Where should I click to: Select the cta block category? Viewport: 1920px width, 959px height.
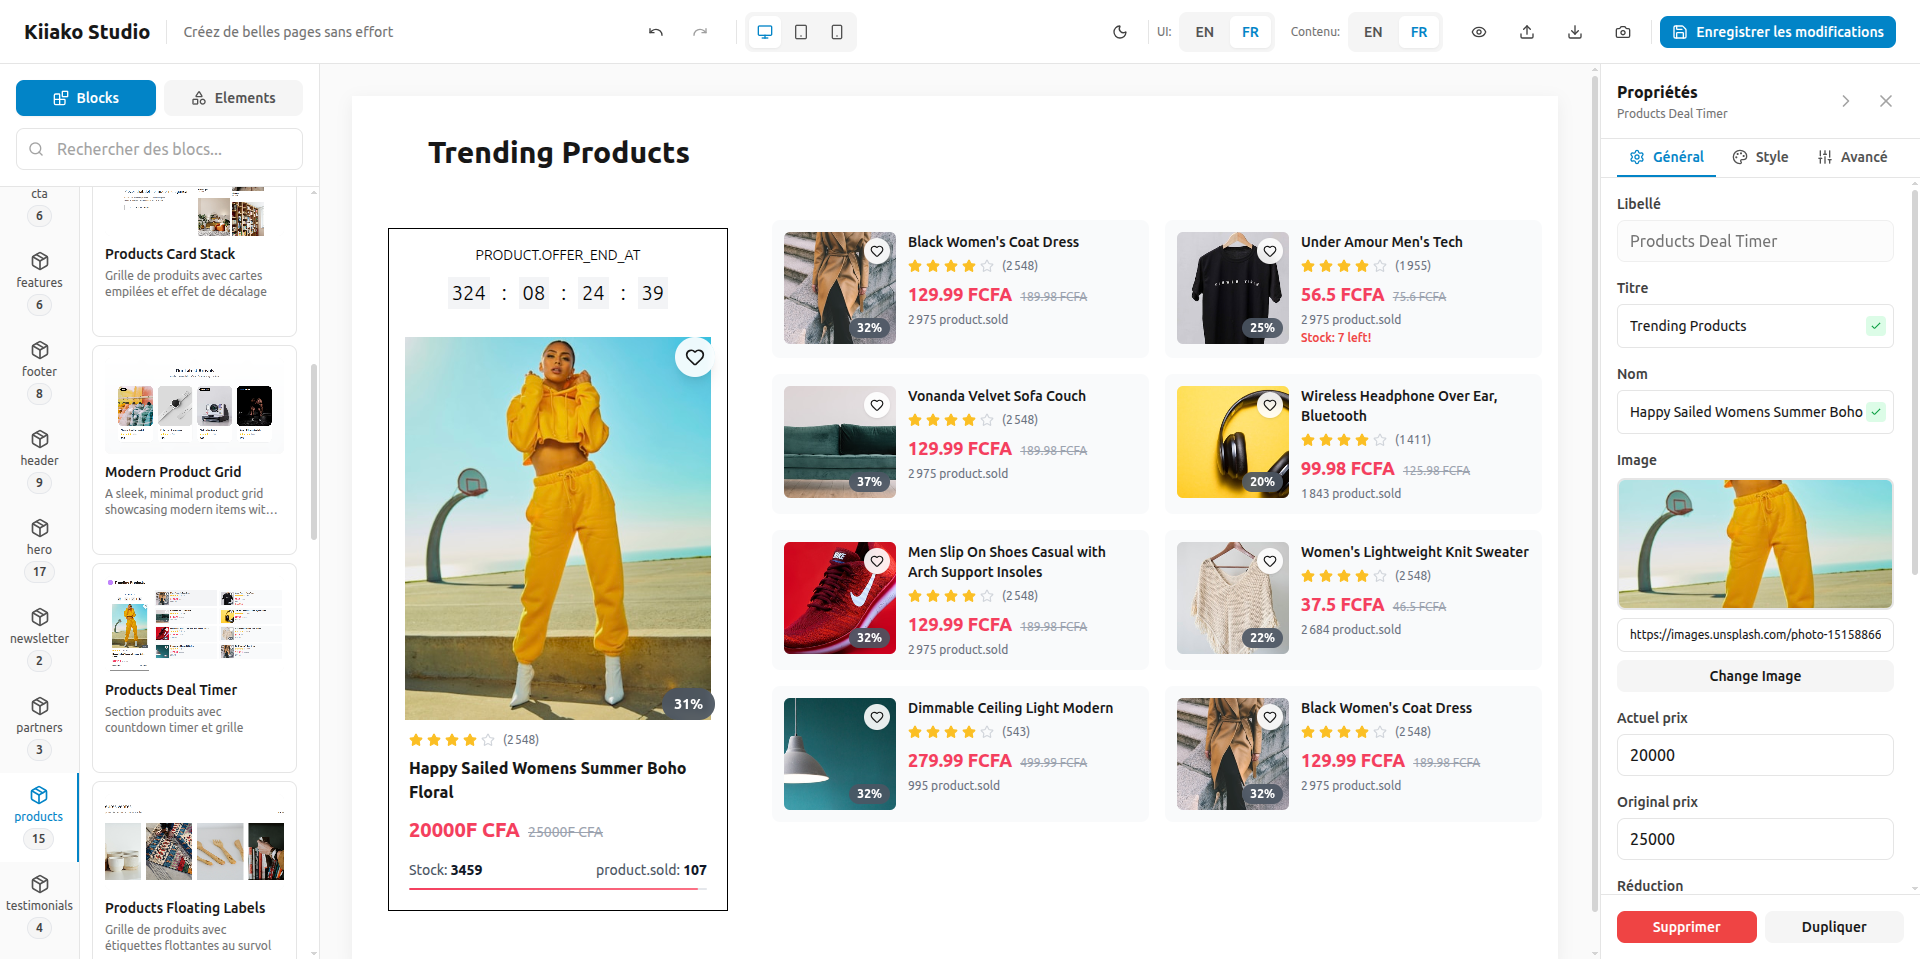(39, 207)
